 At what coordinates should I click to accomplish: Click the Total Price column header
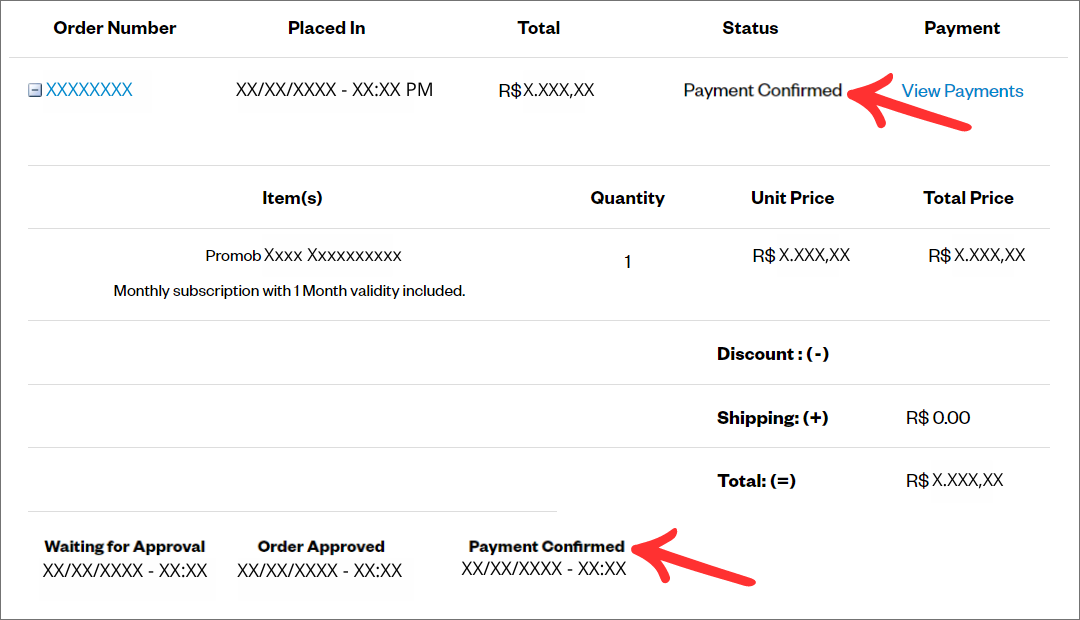[968, 198]
